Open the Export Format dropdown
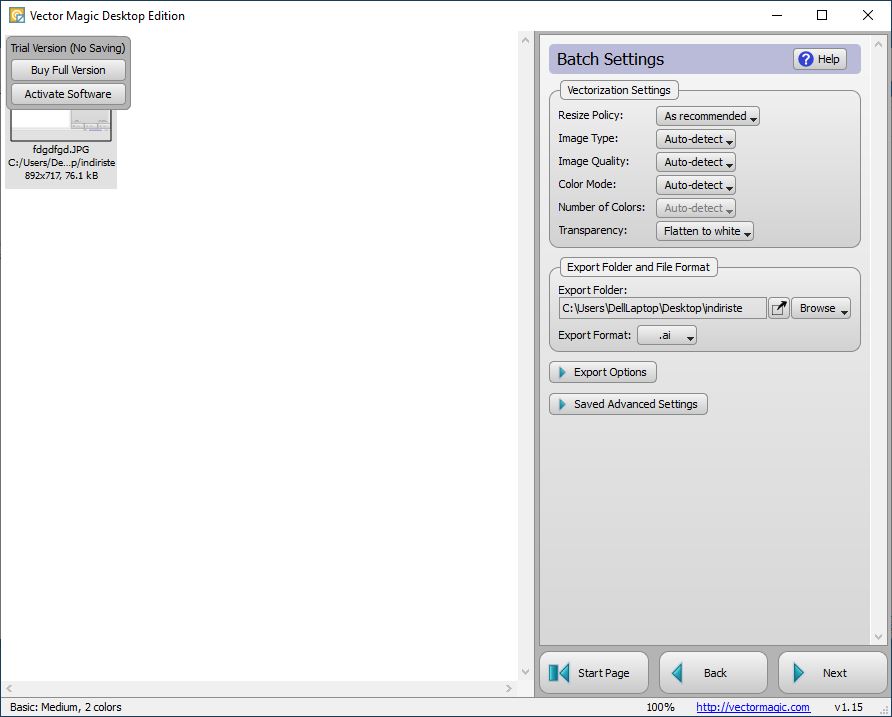Screen dimensions: 892x717 (667, 335)
